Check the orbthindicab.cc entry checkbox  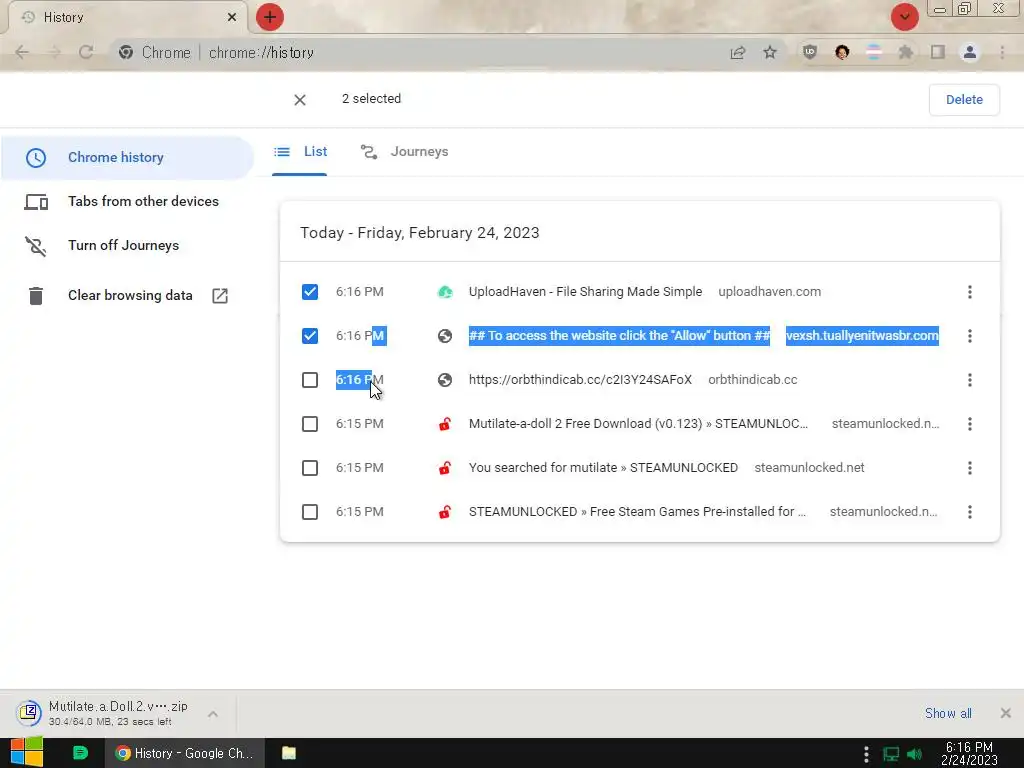click(x=310, y=380)
